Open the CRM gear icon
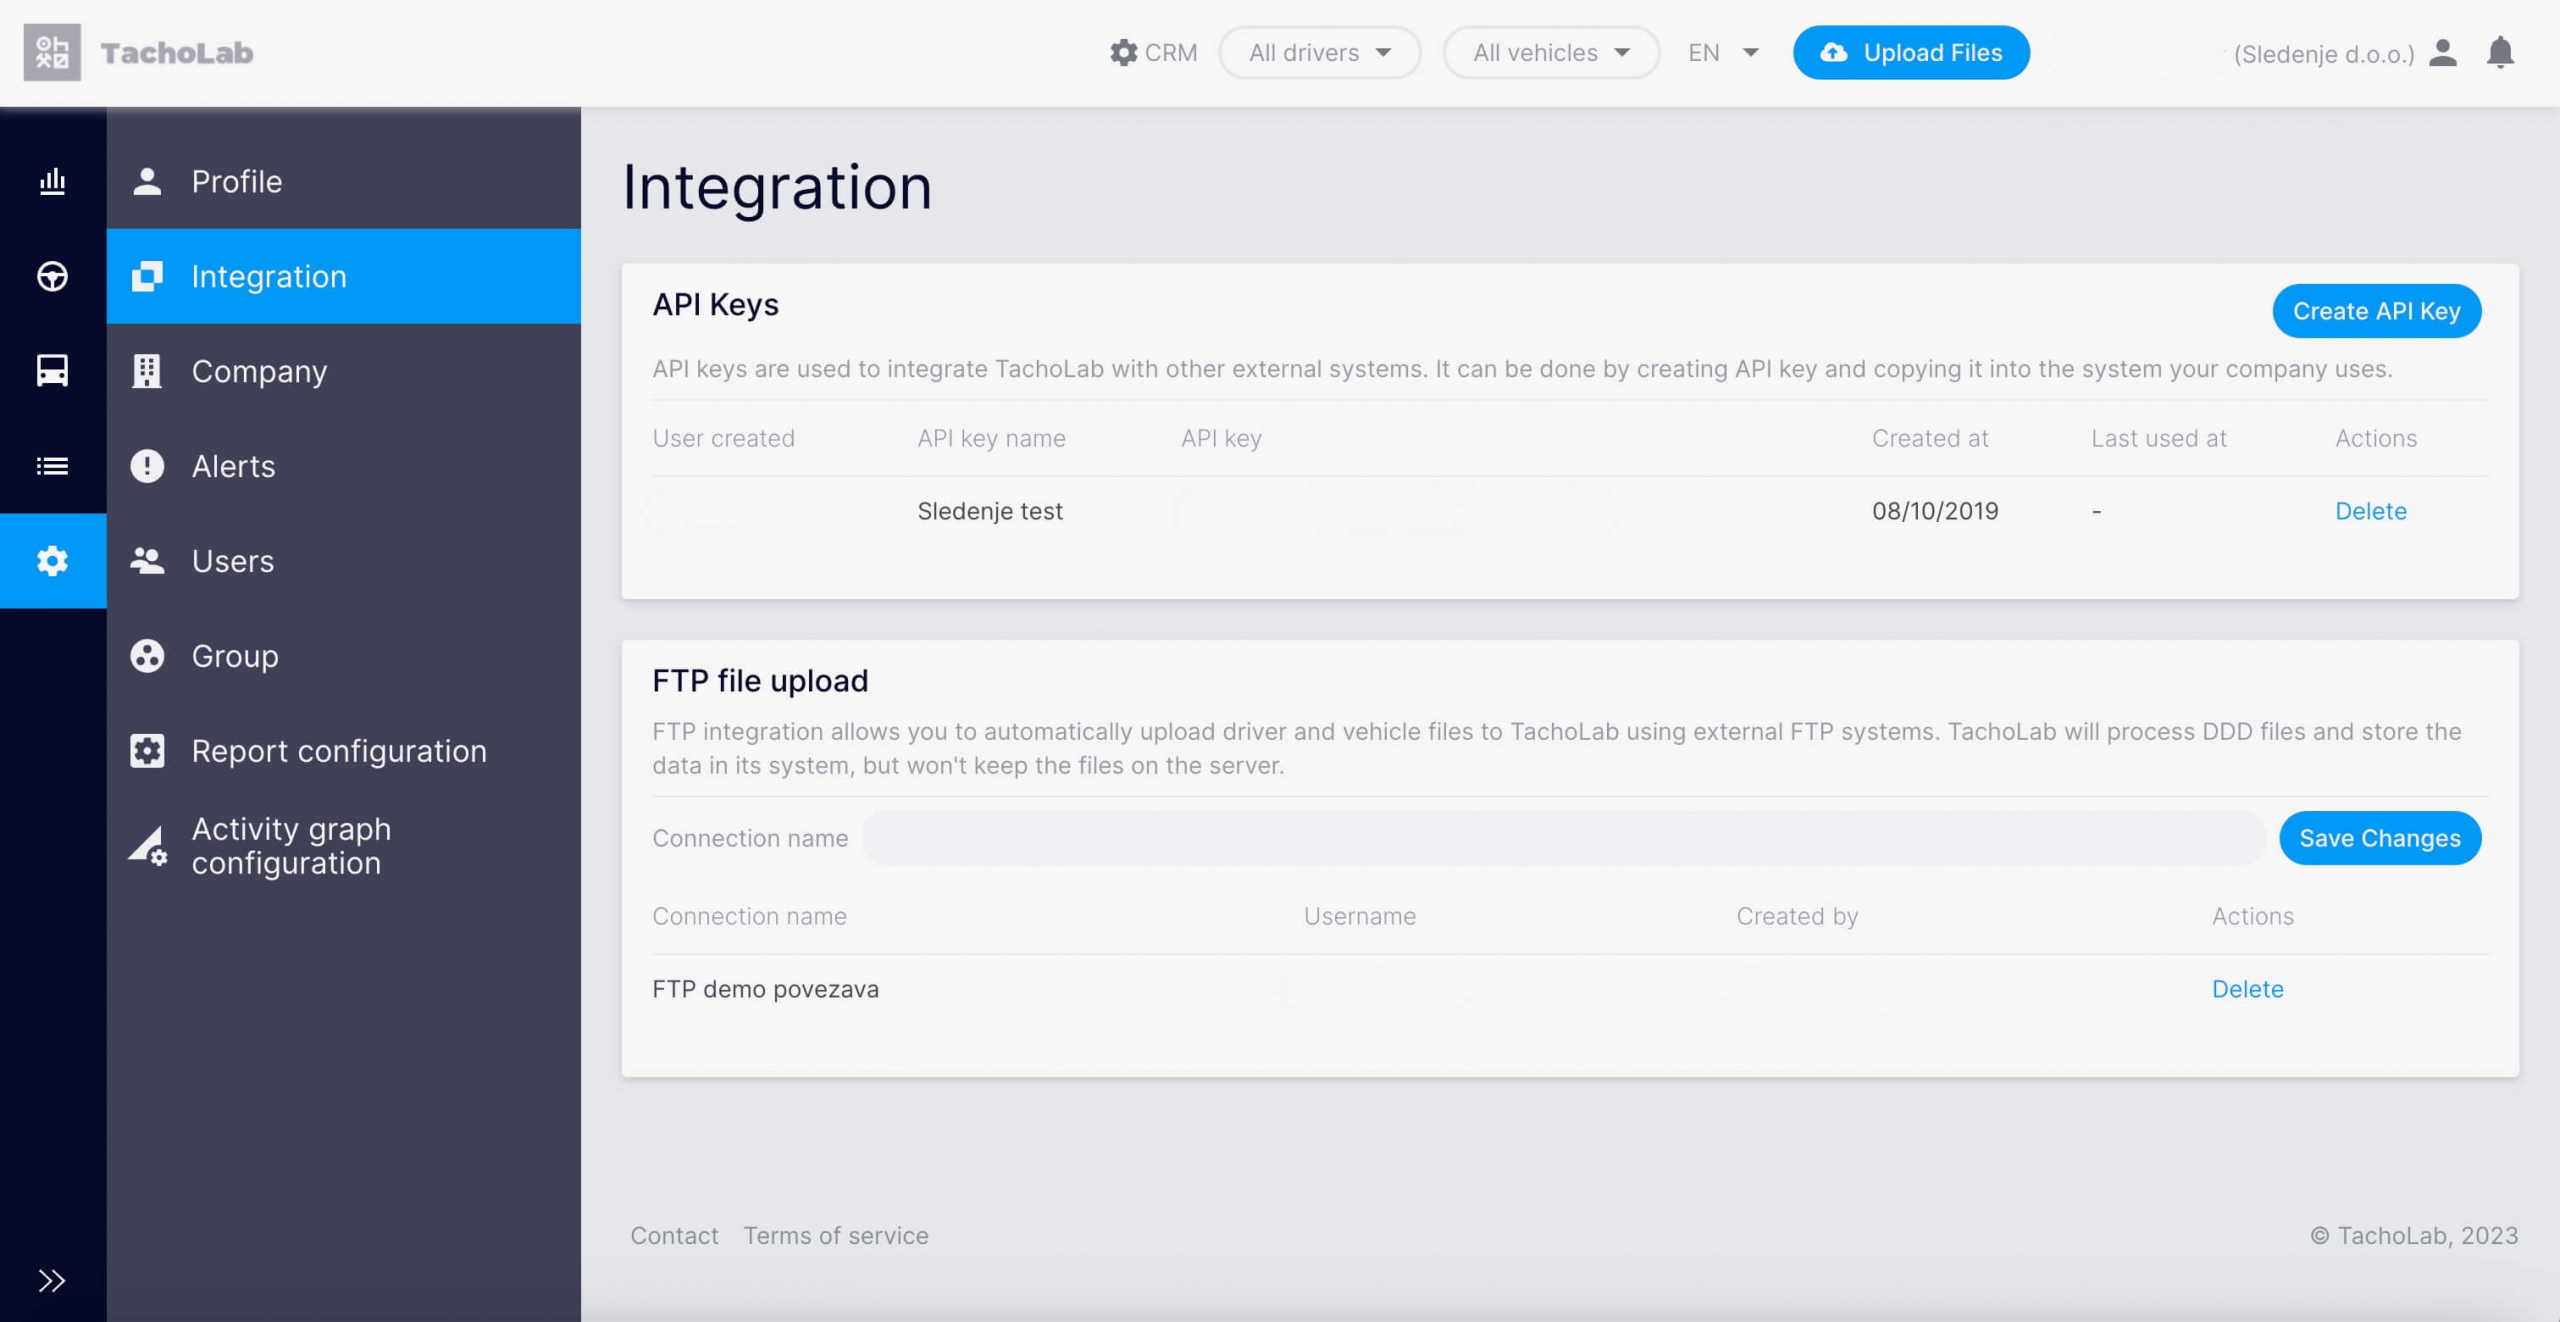 tap(1124, 53)
